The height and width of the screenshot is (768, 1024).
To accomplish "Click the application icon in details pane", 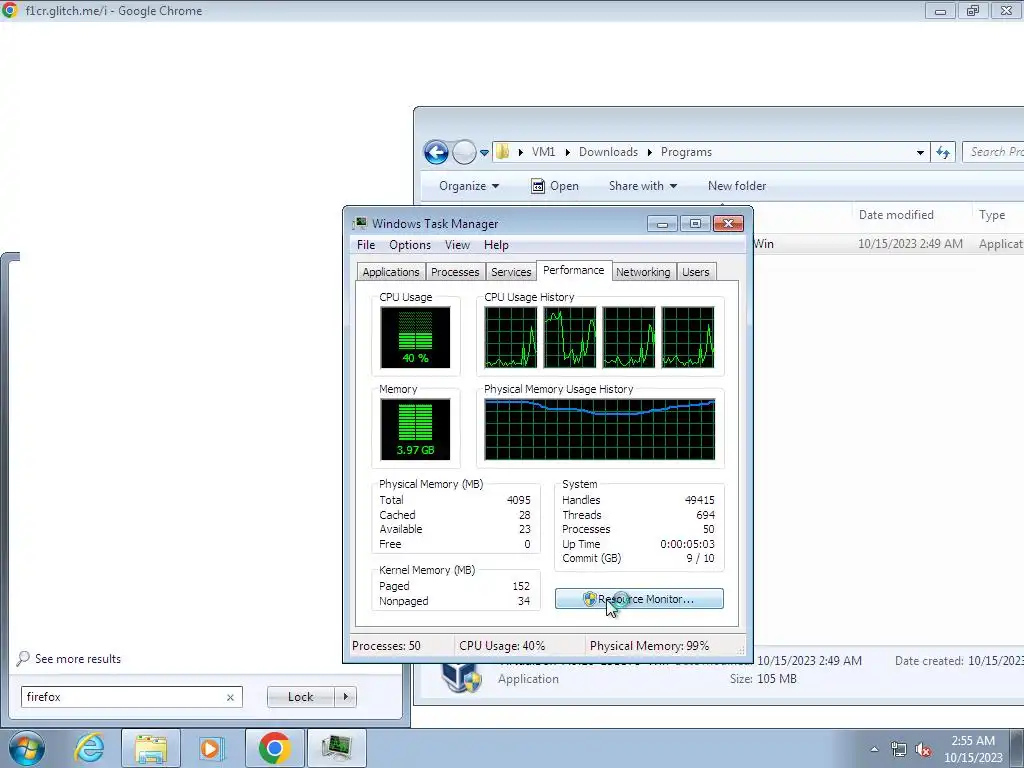I will [x=460, y=677].
